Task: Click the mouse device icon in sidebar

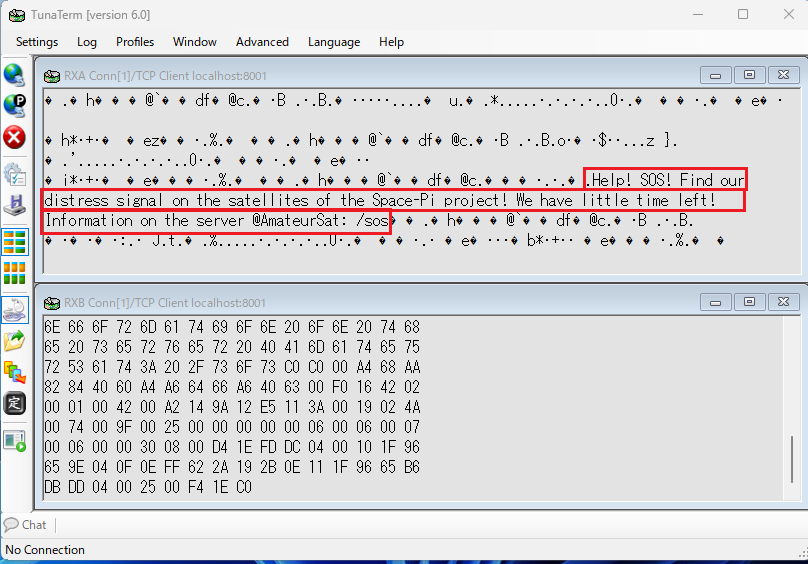Action: click(14, 309)
